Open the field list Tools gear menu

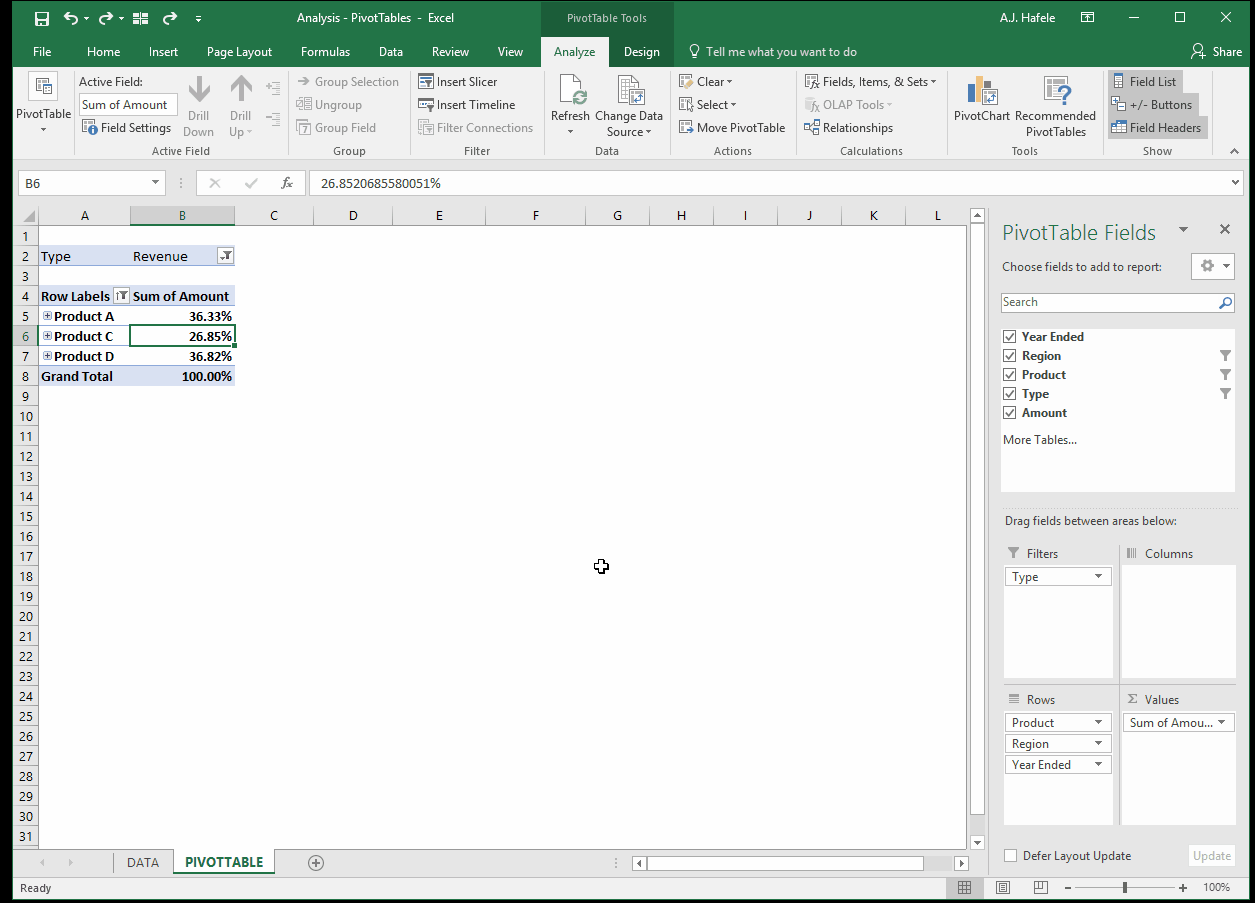click(x=1213, y=266)
